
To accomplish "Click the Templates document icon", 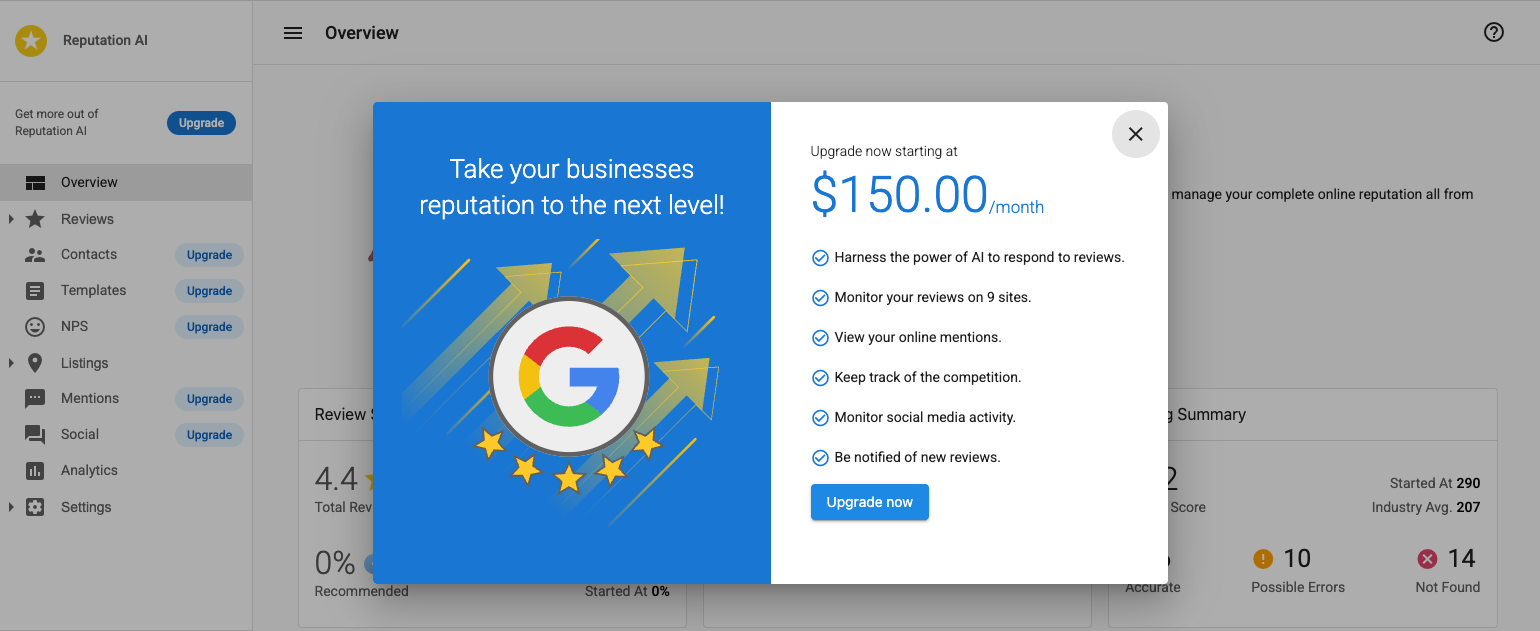I will pyautogui.click(x=35, y=291).
